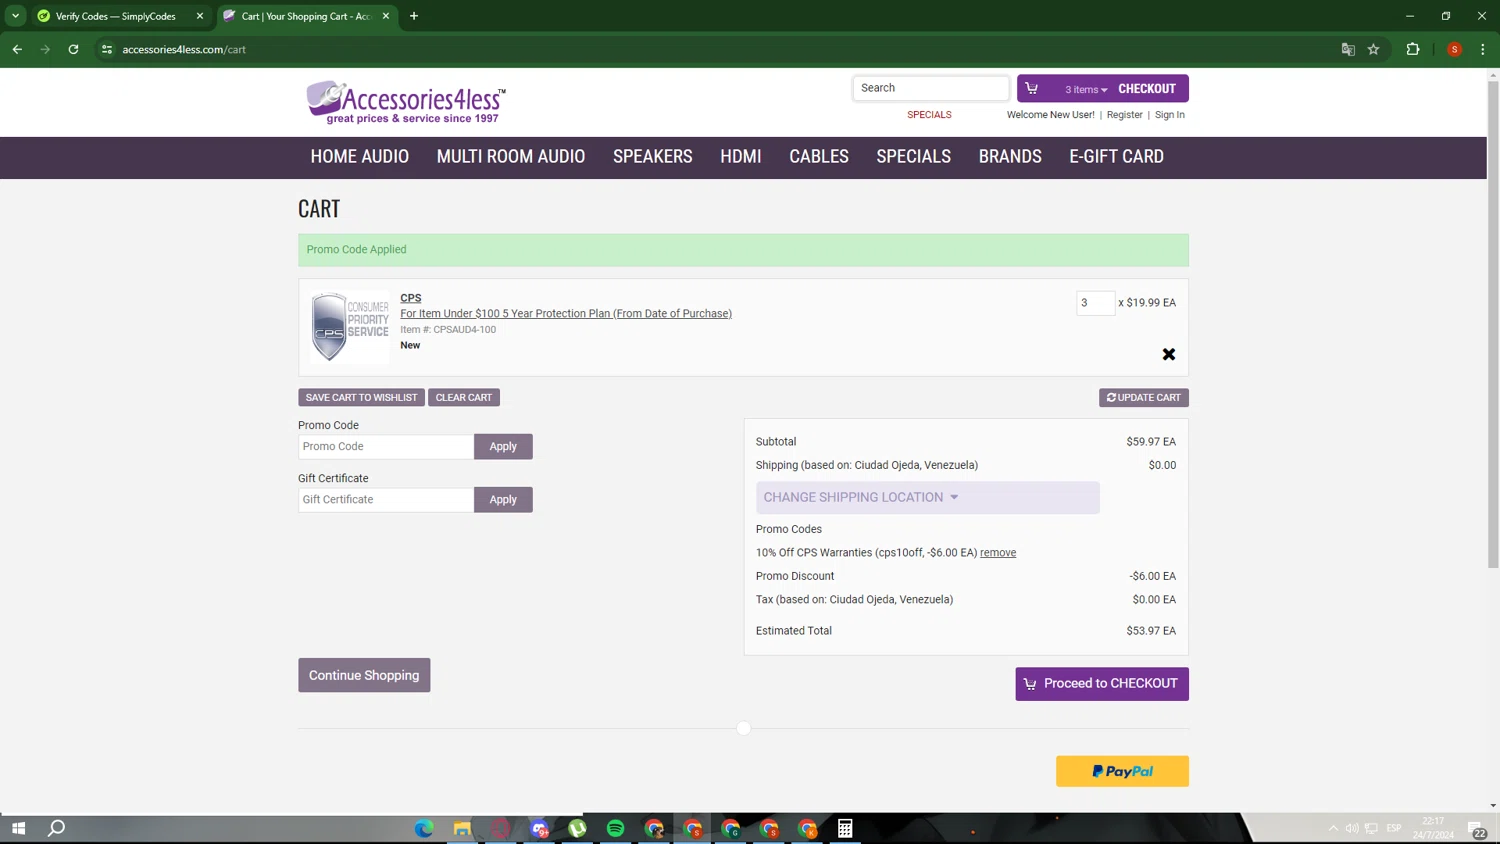Click the Register link

(x=1124, y=115)
